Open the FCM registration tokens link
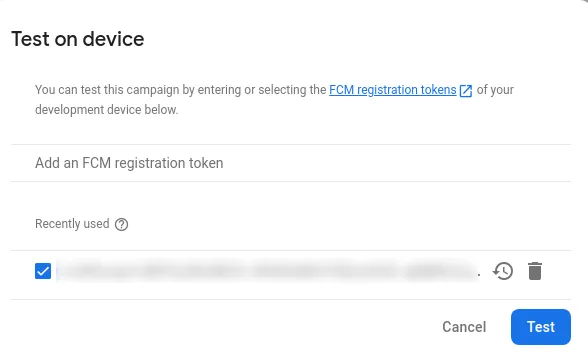The image size is (588, 364). 393,90
